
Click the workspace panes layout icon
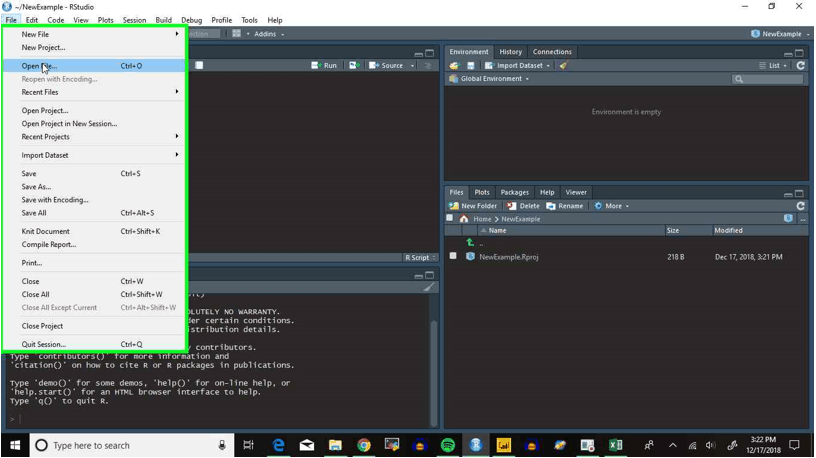tap(237, 34)
